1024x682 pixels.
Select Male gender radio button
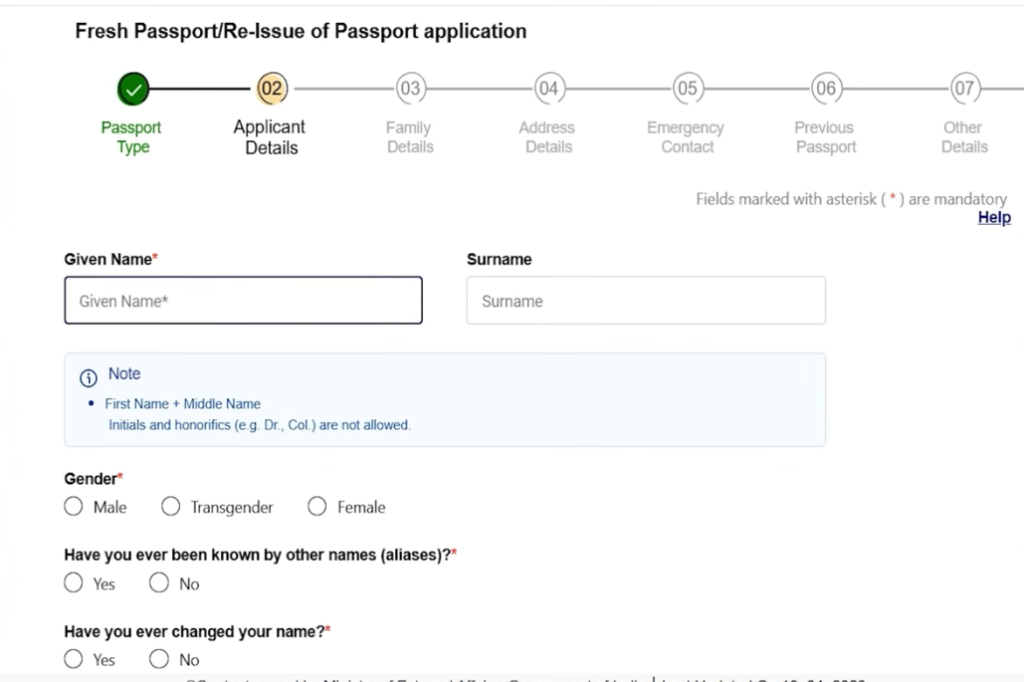73,507
